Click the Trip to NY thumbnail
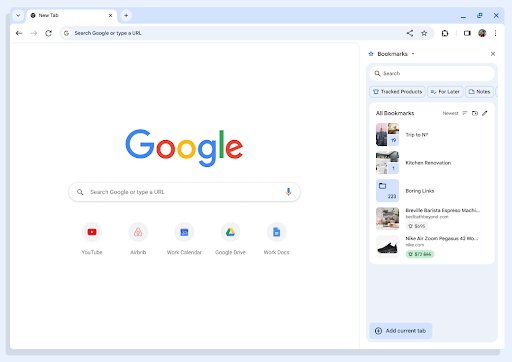This screenshot has width=512, height=362. point(387,135)
